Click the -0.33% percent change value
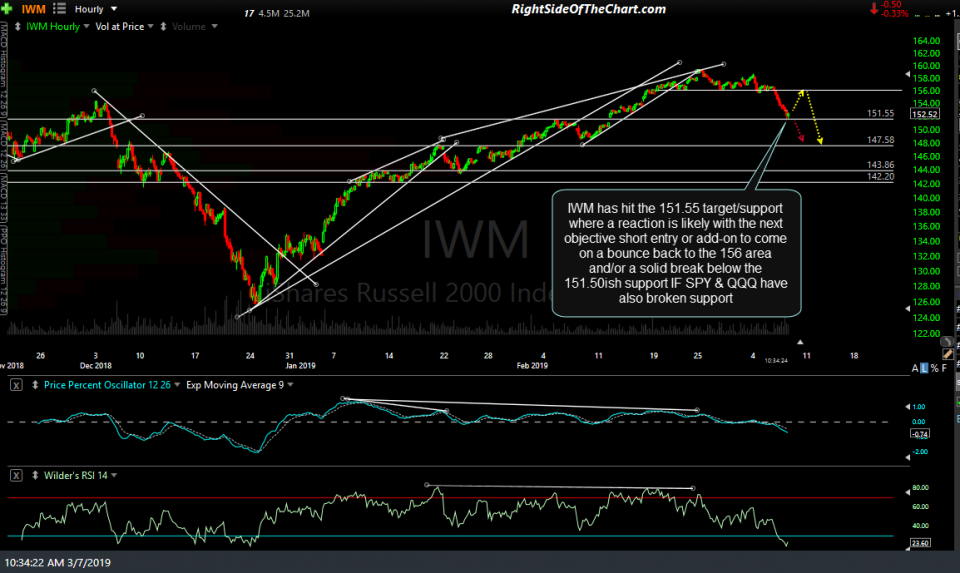Screen dimensions: 960x573 [x=894, y=13]
